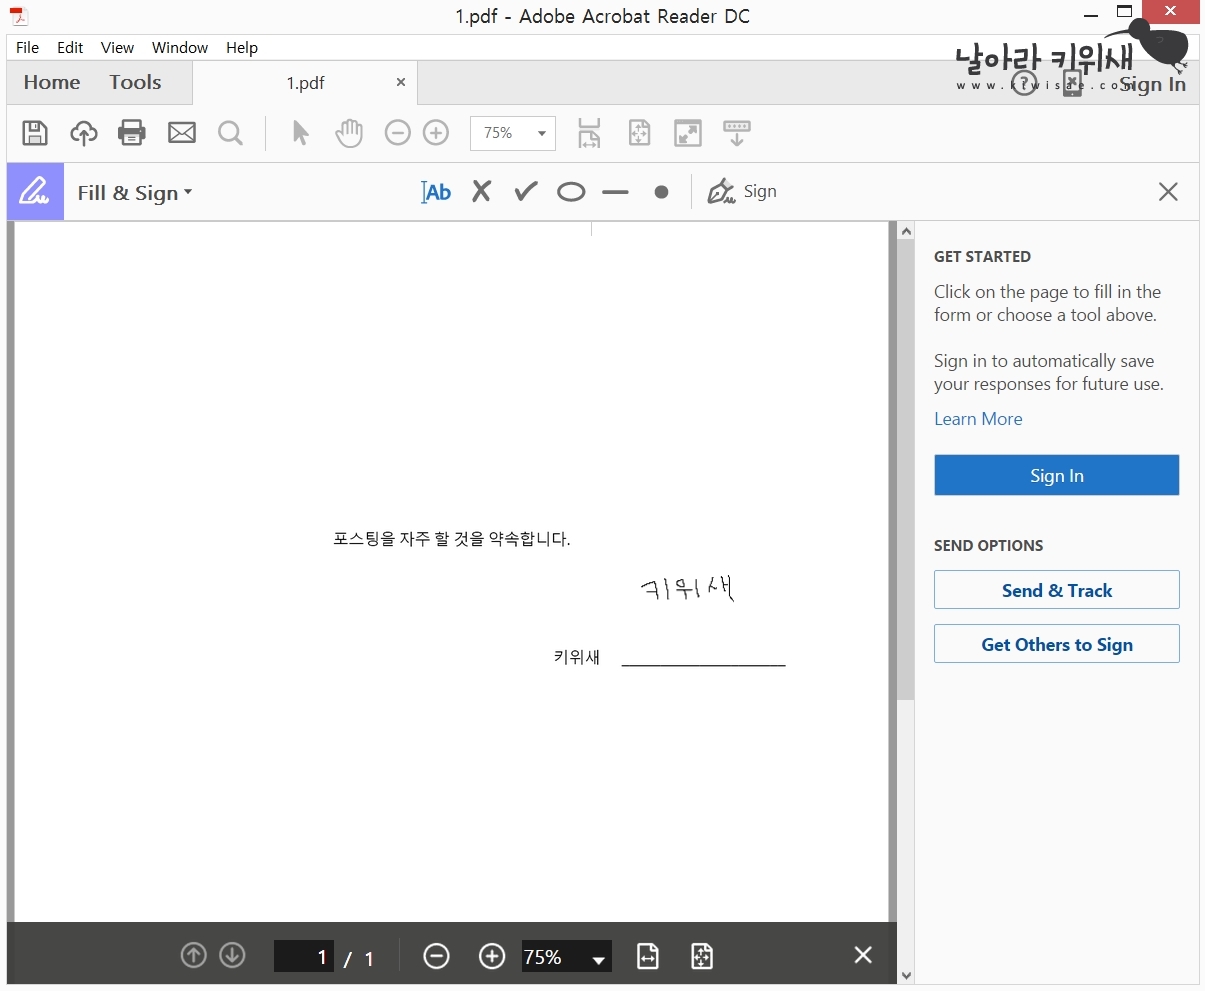Activate the Hand pan tool
Image resolution: width=1205 pixels, height=991 pixels.
tap(348, 133)
